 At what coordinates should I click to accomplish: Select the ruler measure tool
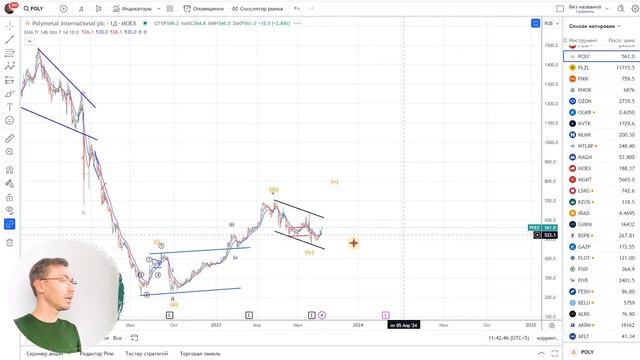tap(9, 138)
